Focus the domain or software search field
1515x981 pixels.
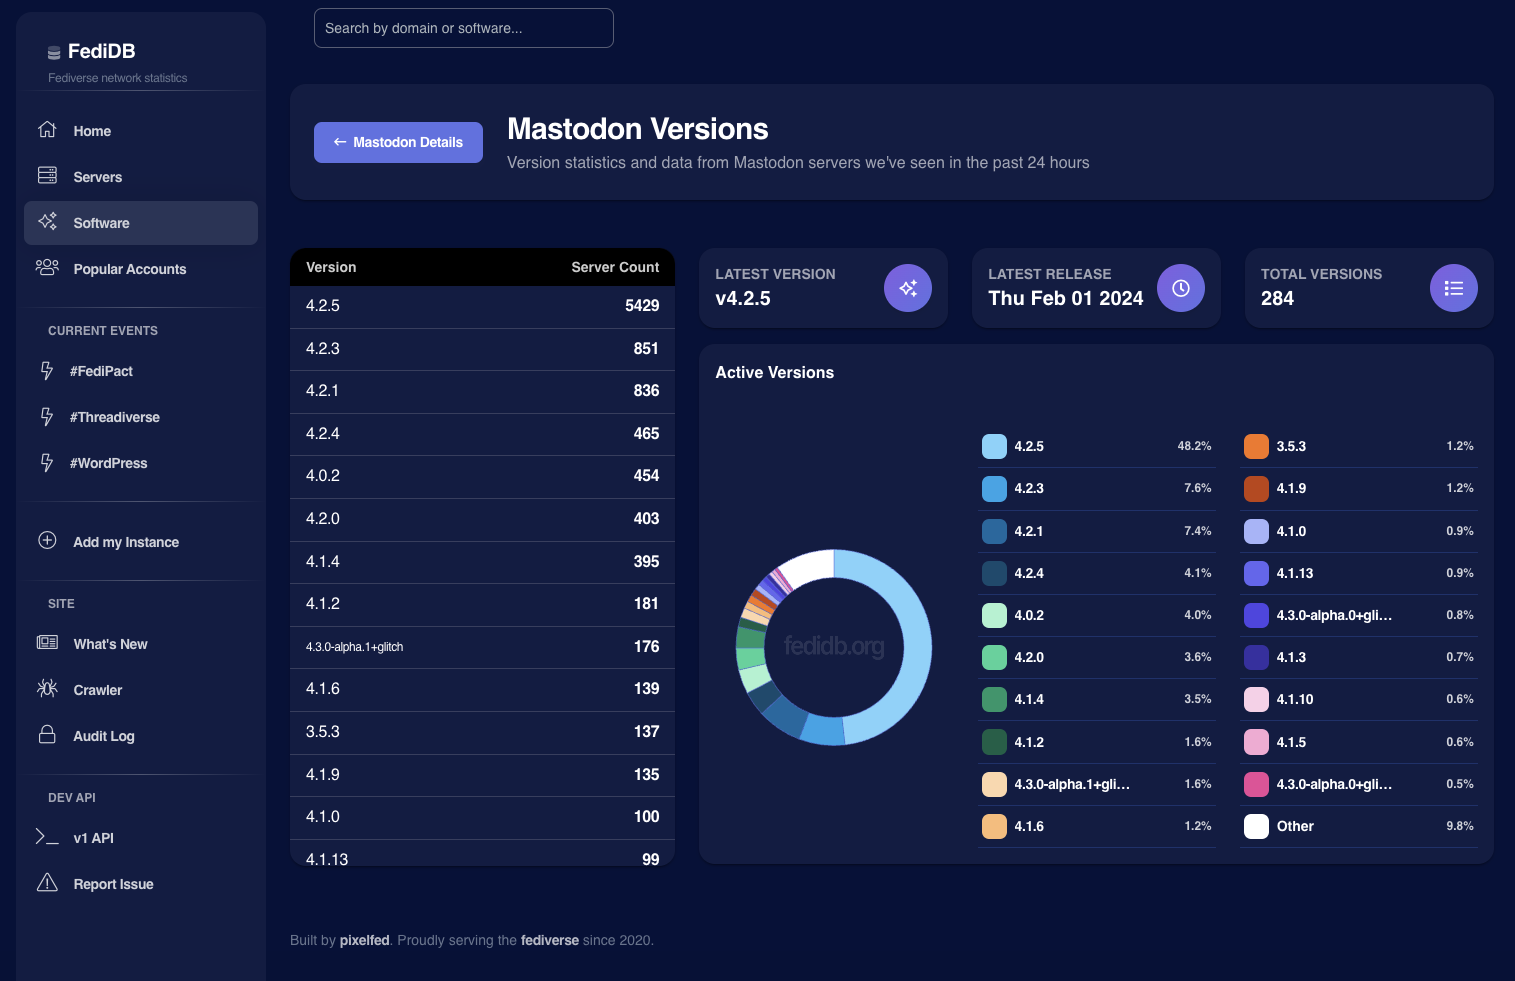coord(464,28)
